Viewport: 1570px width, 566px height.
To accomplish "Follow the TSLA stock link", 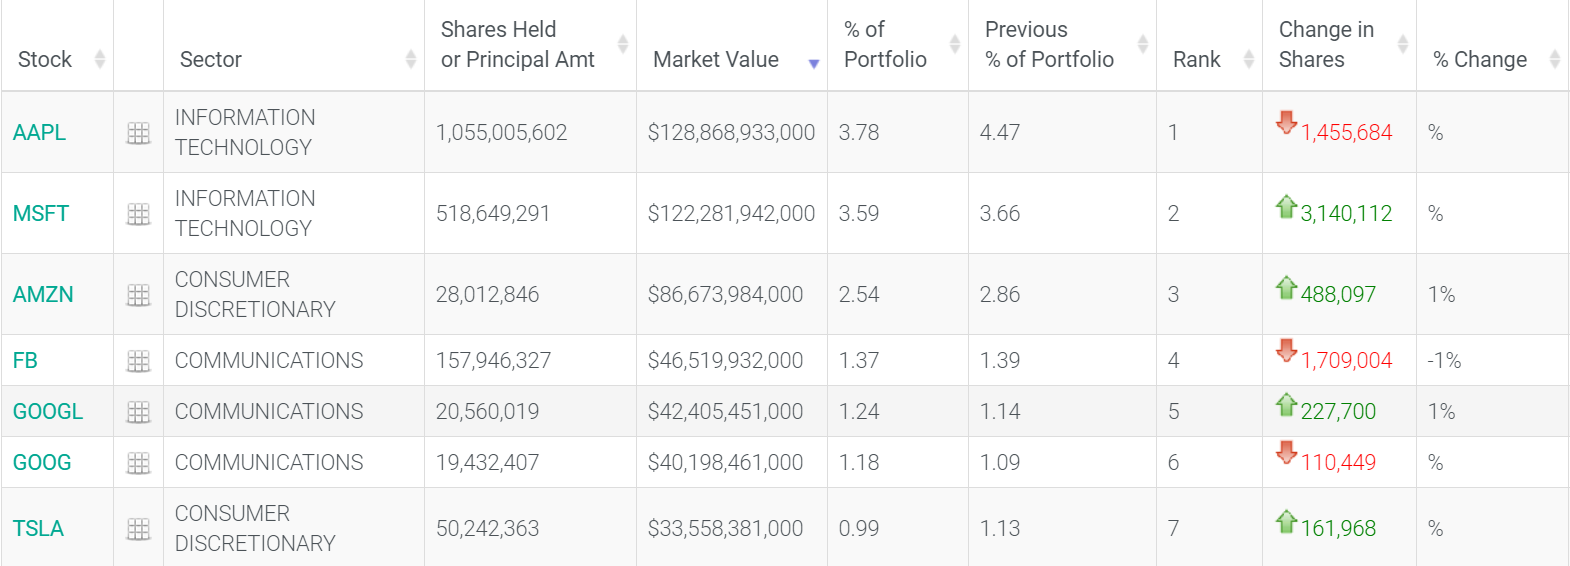I will [x=38, y=529].
